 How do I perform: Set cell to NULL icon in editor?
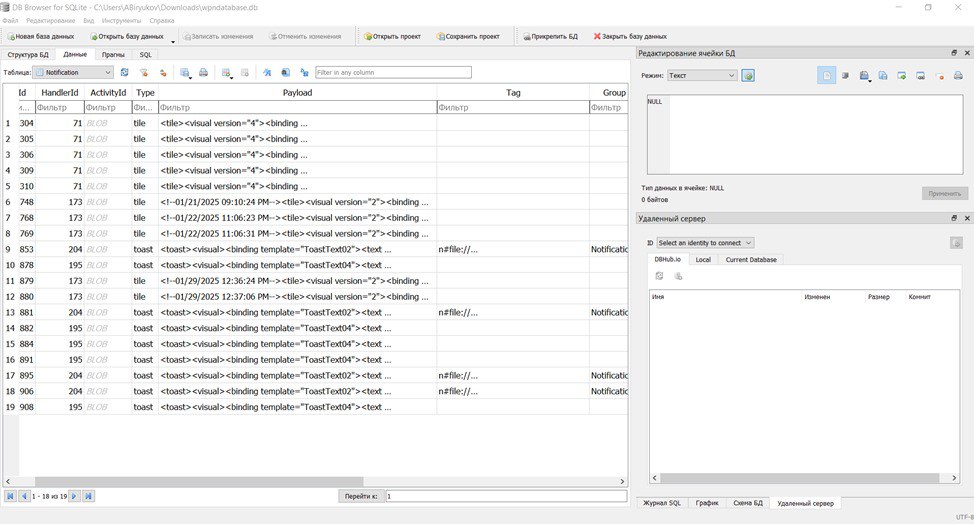[939, 76]
